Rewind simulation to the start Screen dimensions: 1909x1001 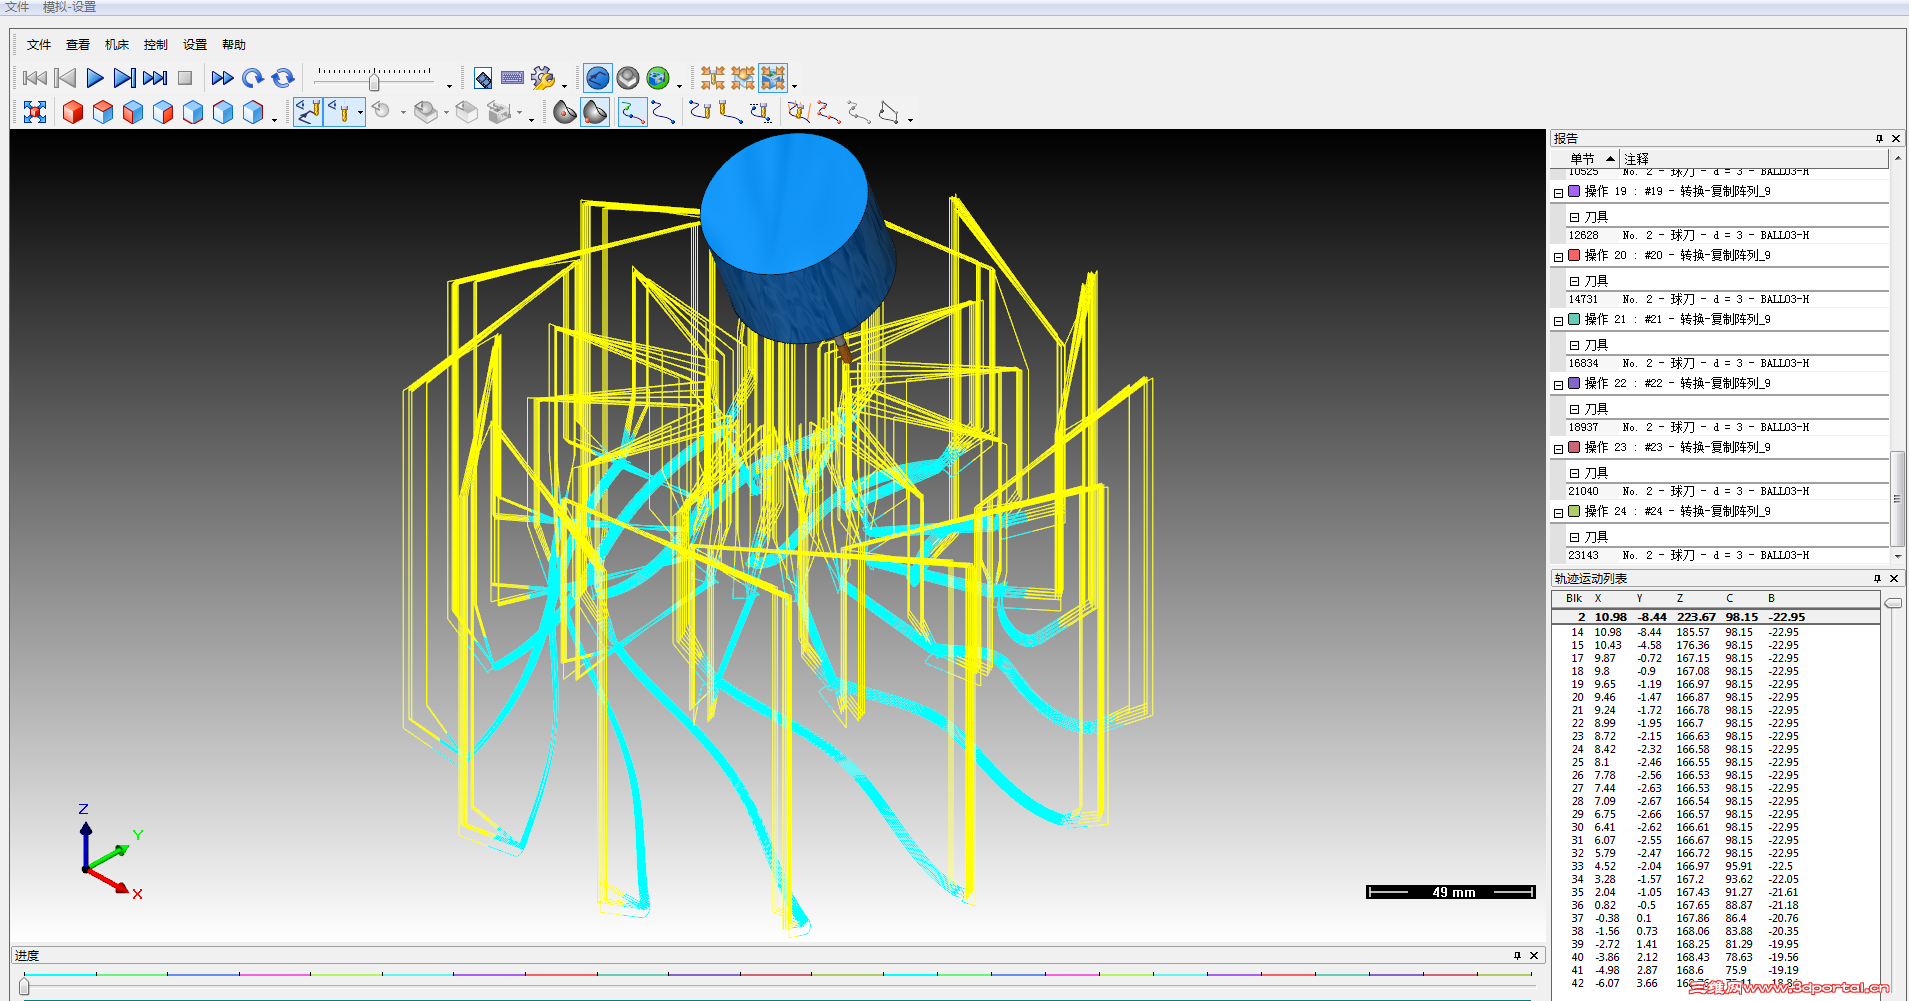(x=35, y=78)
